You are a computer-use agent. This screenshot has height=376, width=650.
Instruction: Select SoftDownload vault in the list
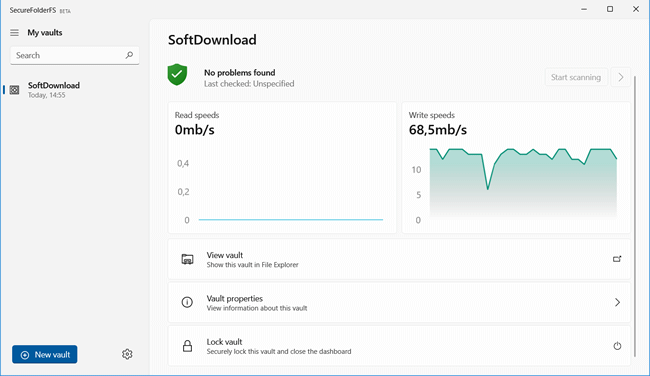pos(75,90)
